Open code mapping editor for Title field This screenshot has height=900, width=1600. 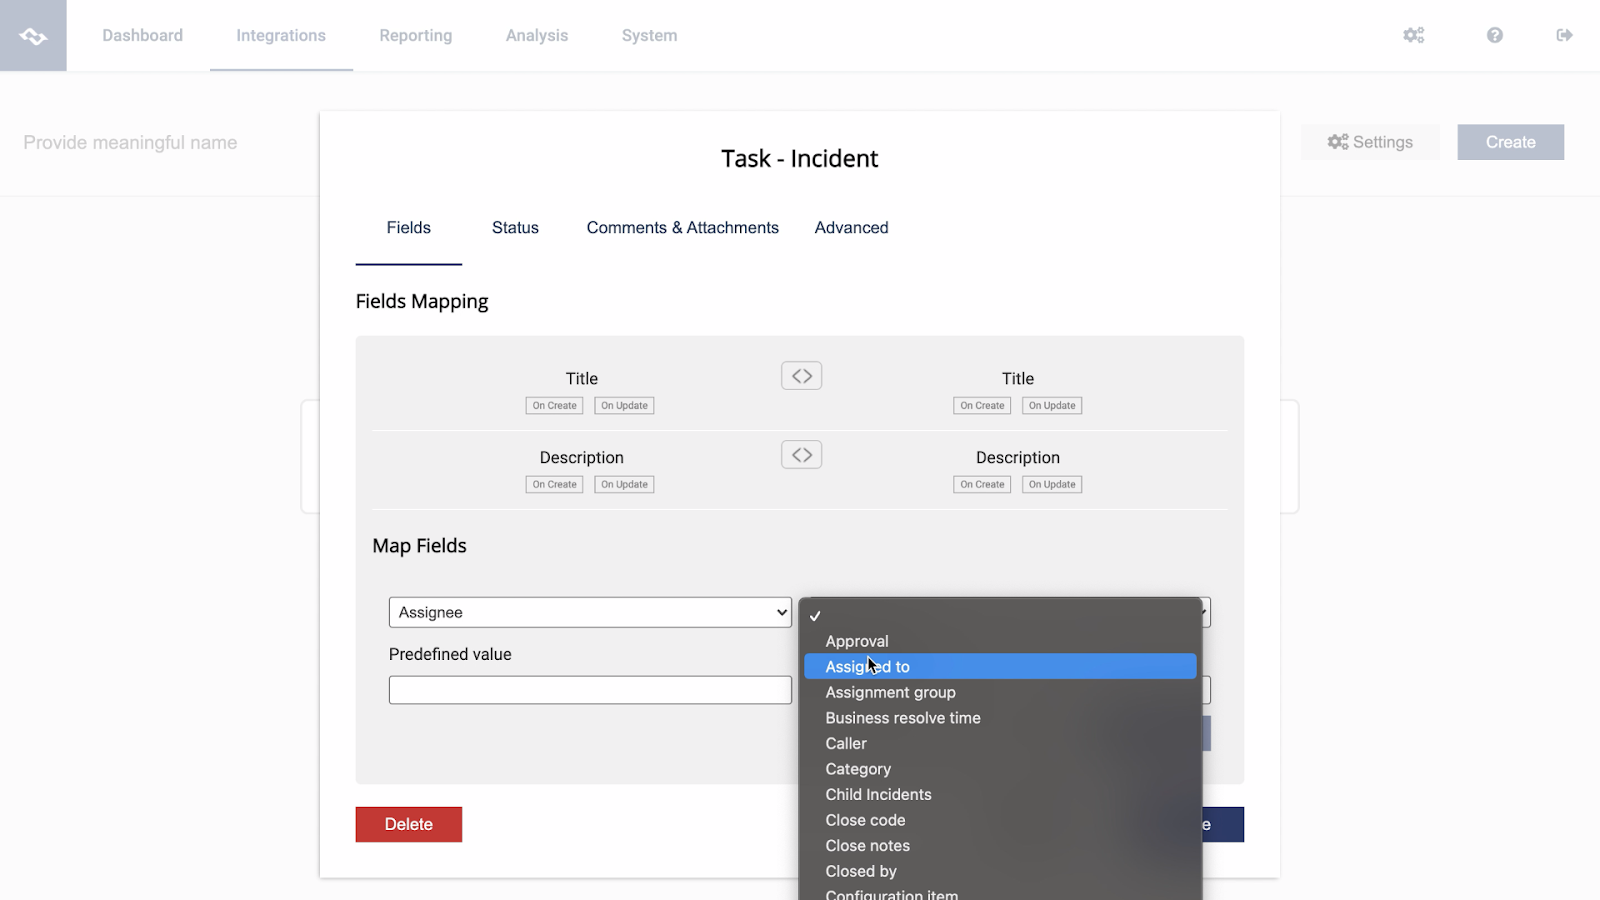(800, 375)
